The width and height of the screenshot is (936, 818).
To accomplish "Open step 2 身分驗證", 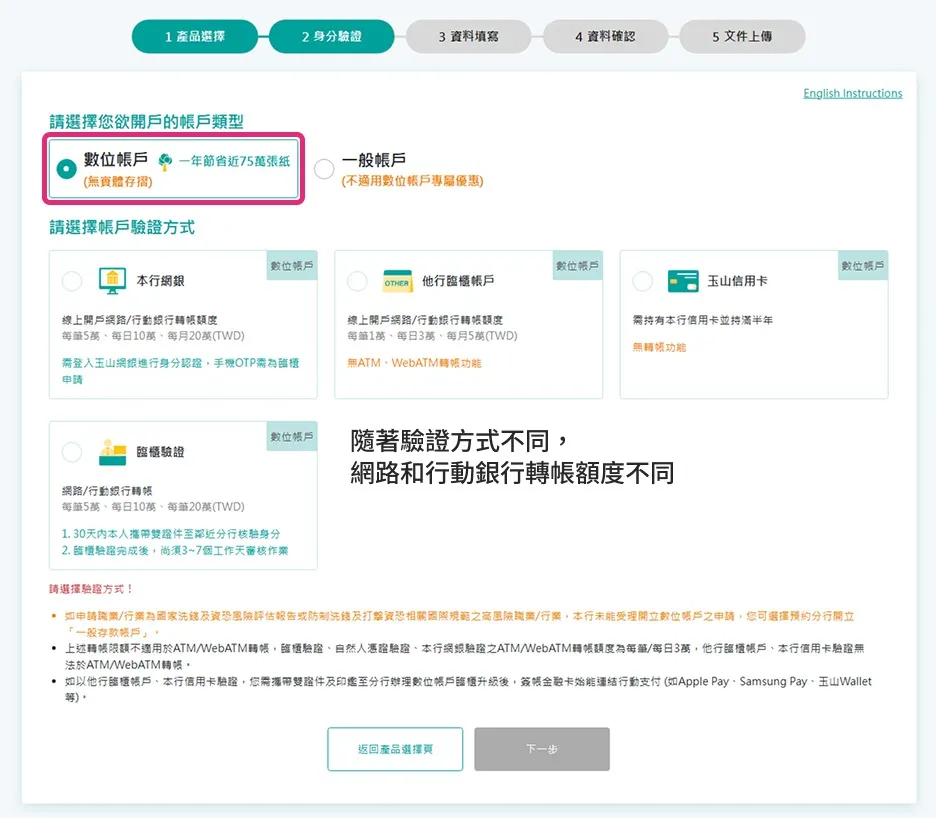I will pos(333,36).
